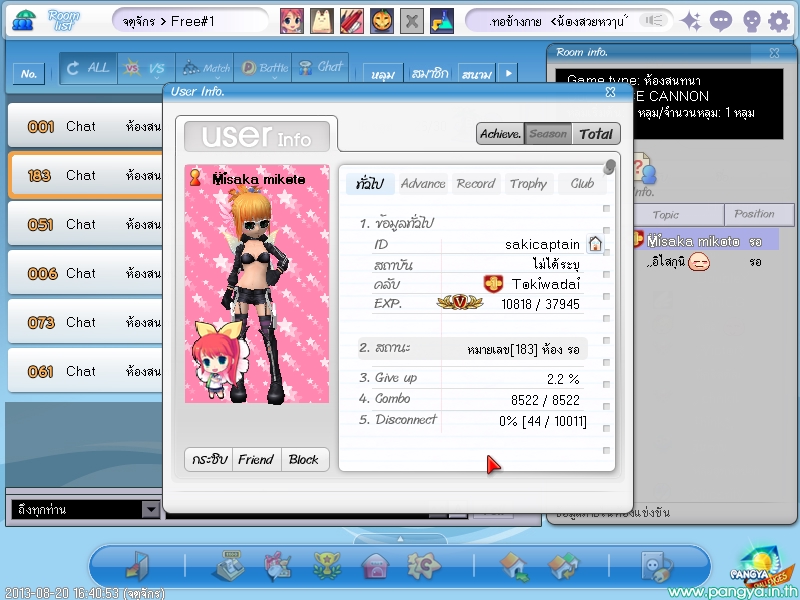Click the red-haired girl character slot

click(292, 21)
